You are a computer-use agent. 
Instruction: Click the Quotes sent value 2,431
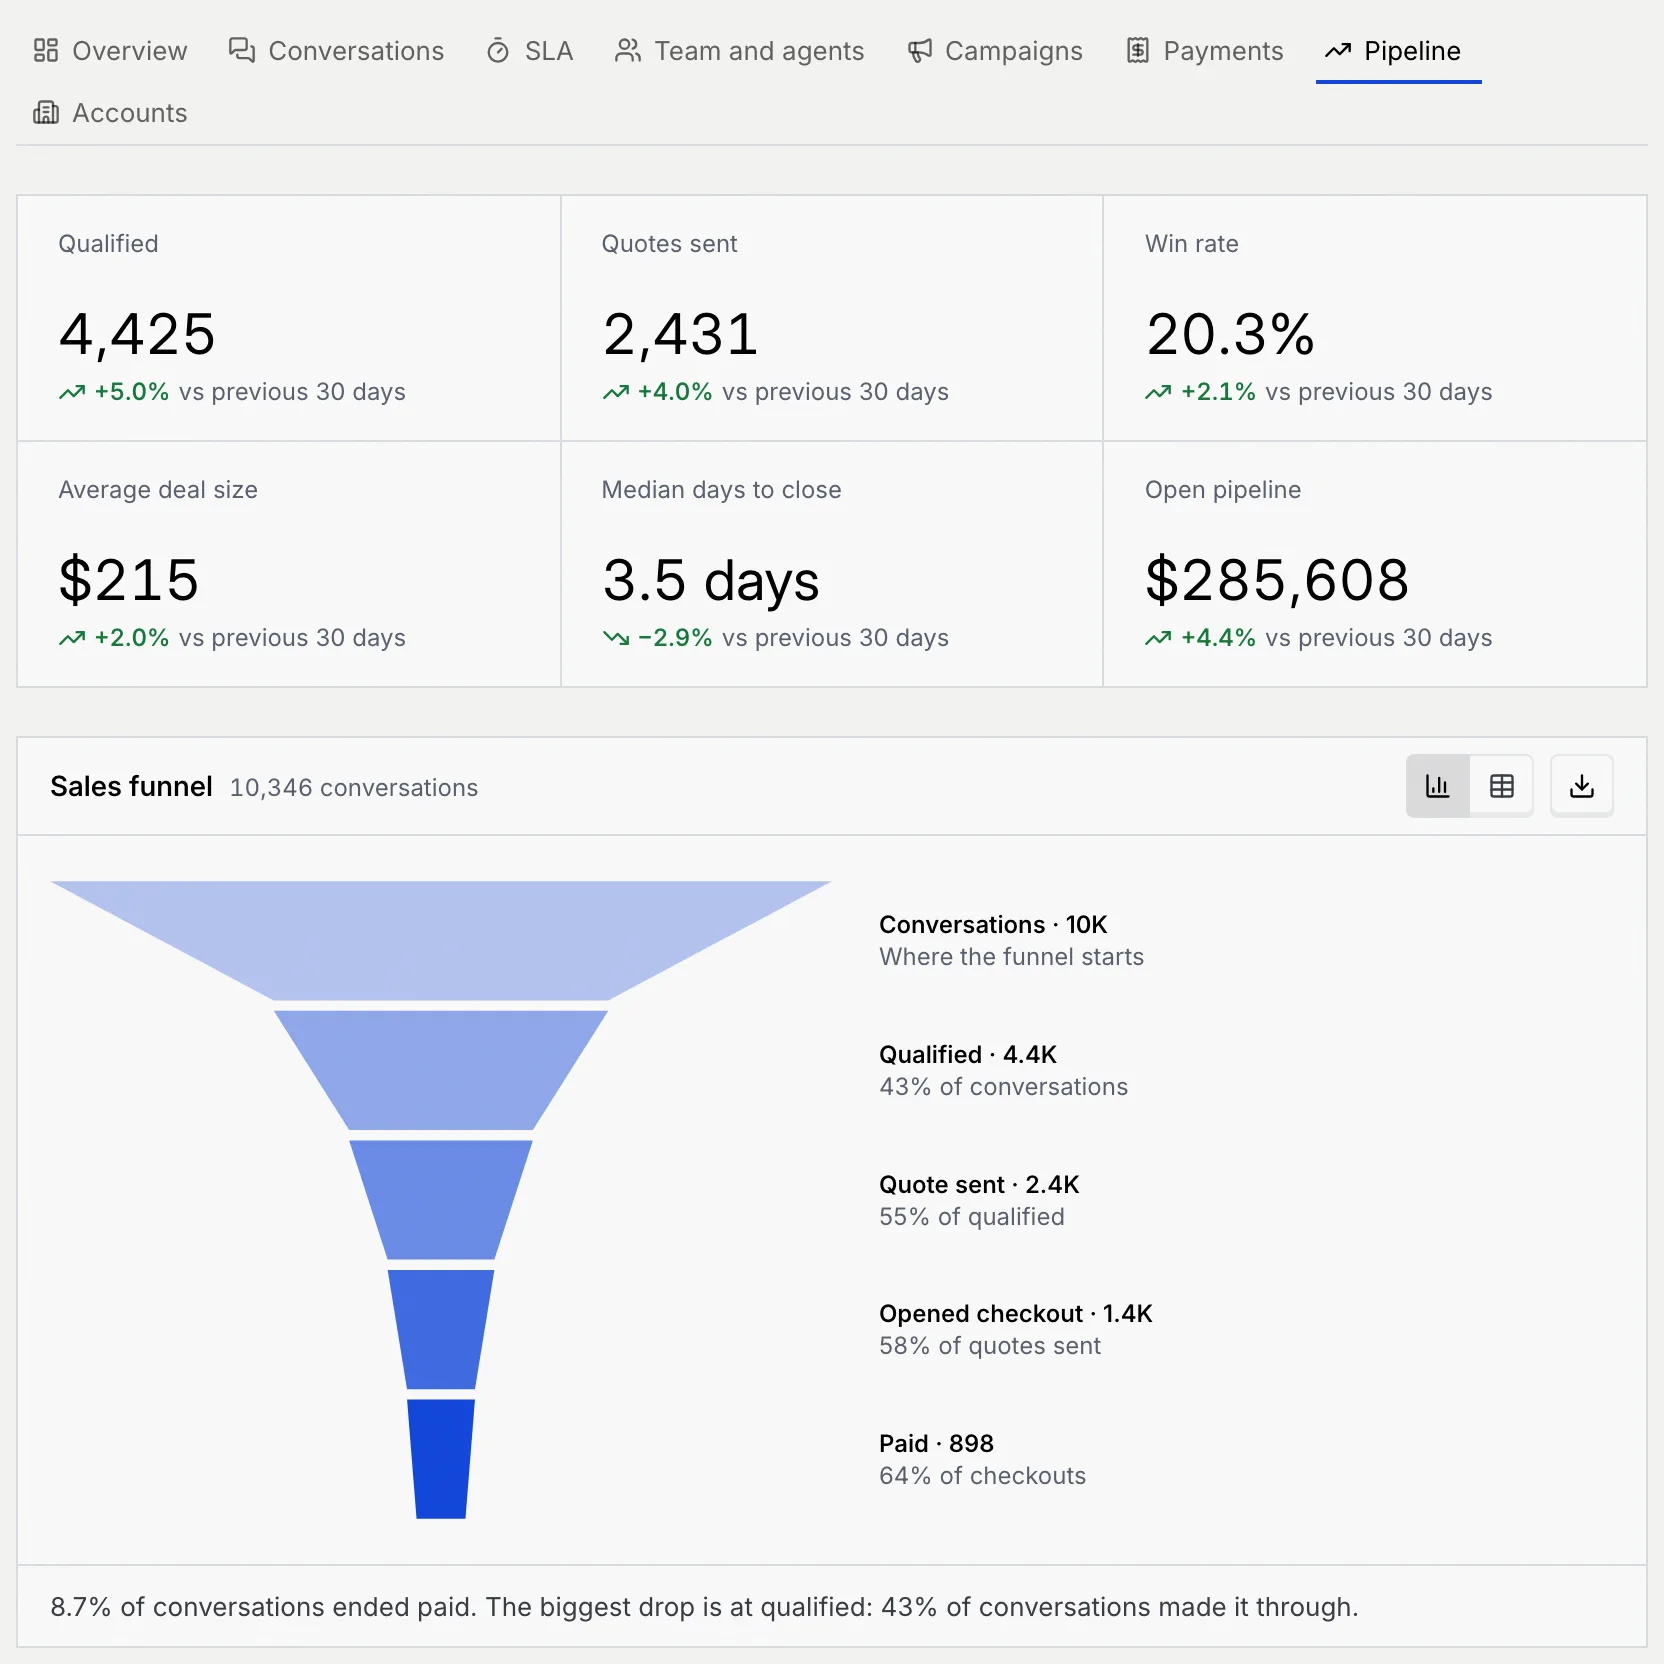(x=680, y=334)
